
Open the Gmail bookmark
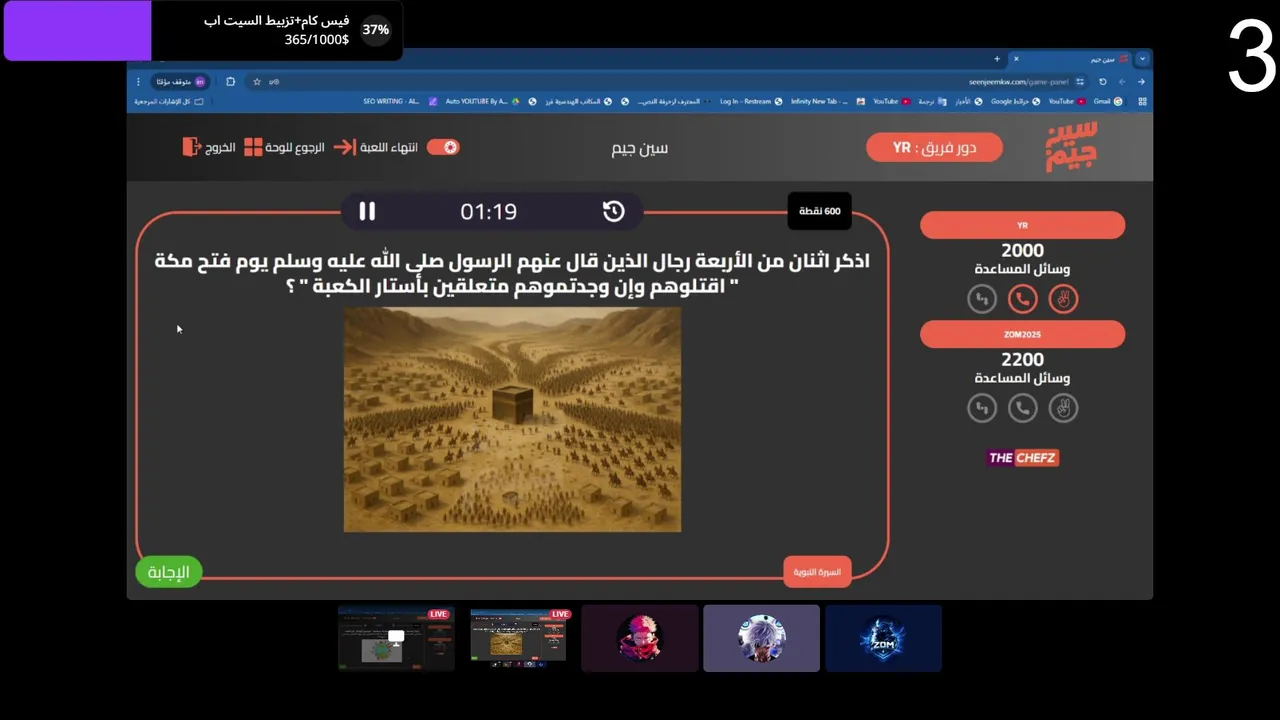pyautogui.click(x=1108, y=101)
